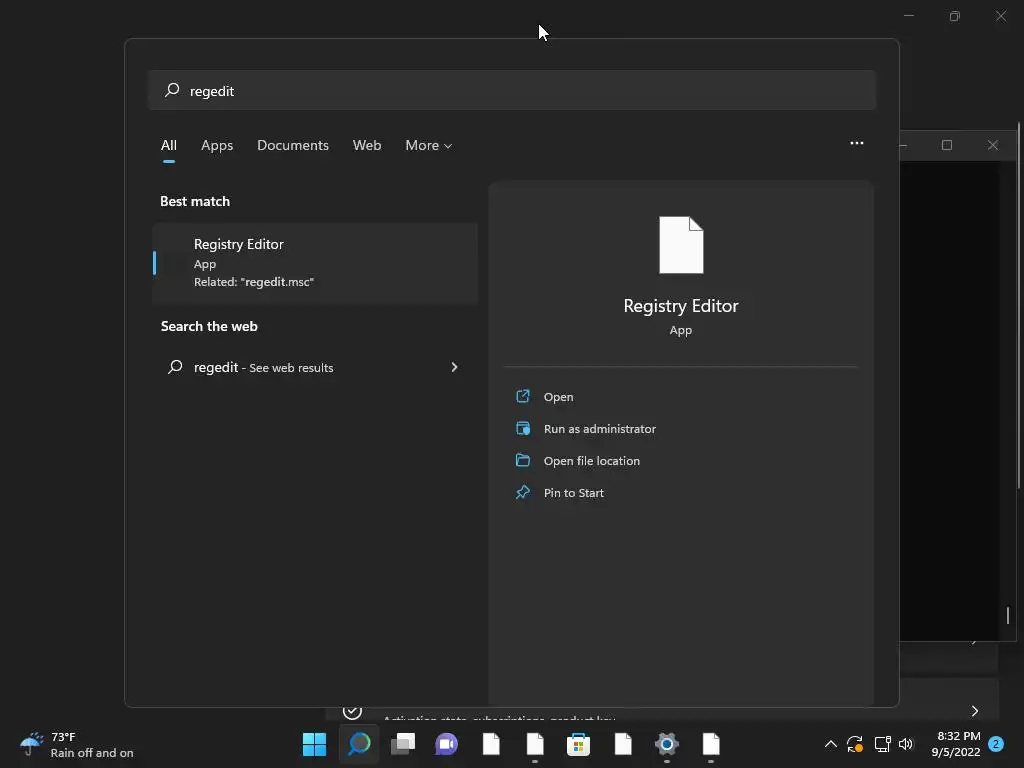Click the Search the web heading
The width and height of the screenshot is (1024, 768).
click(x=209, y=326)
